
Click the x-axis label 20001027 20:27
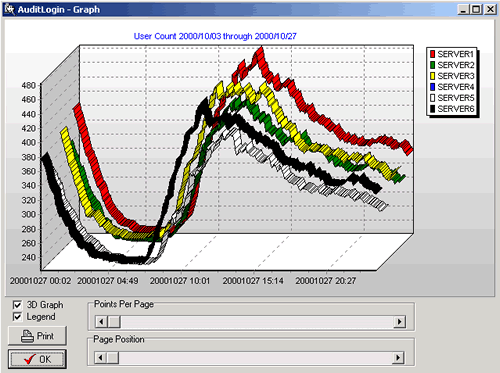pyautogui.click(x=326, y=281)
